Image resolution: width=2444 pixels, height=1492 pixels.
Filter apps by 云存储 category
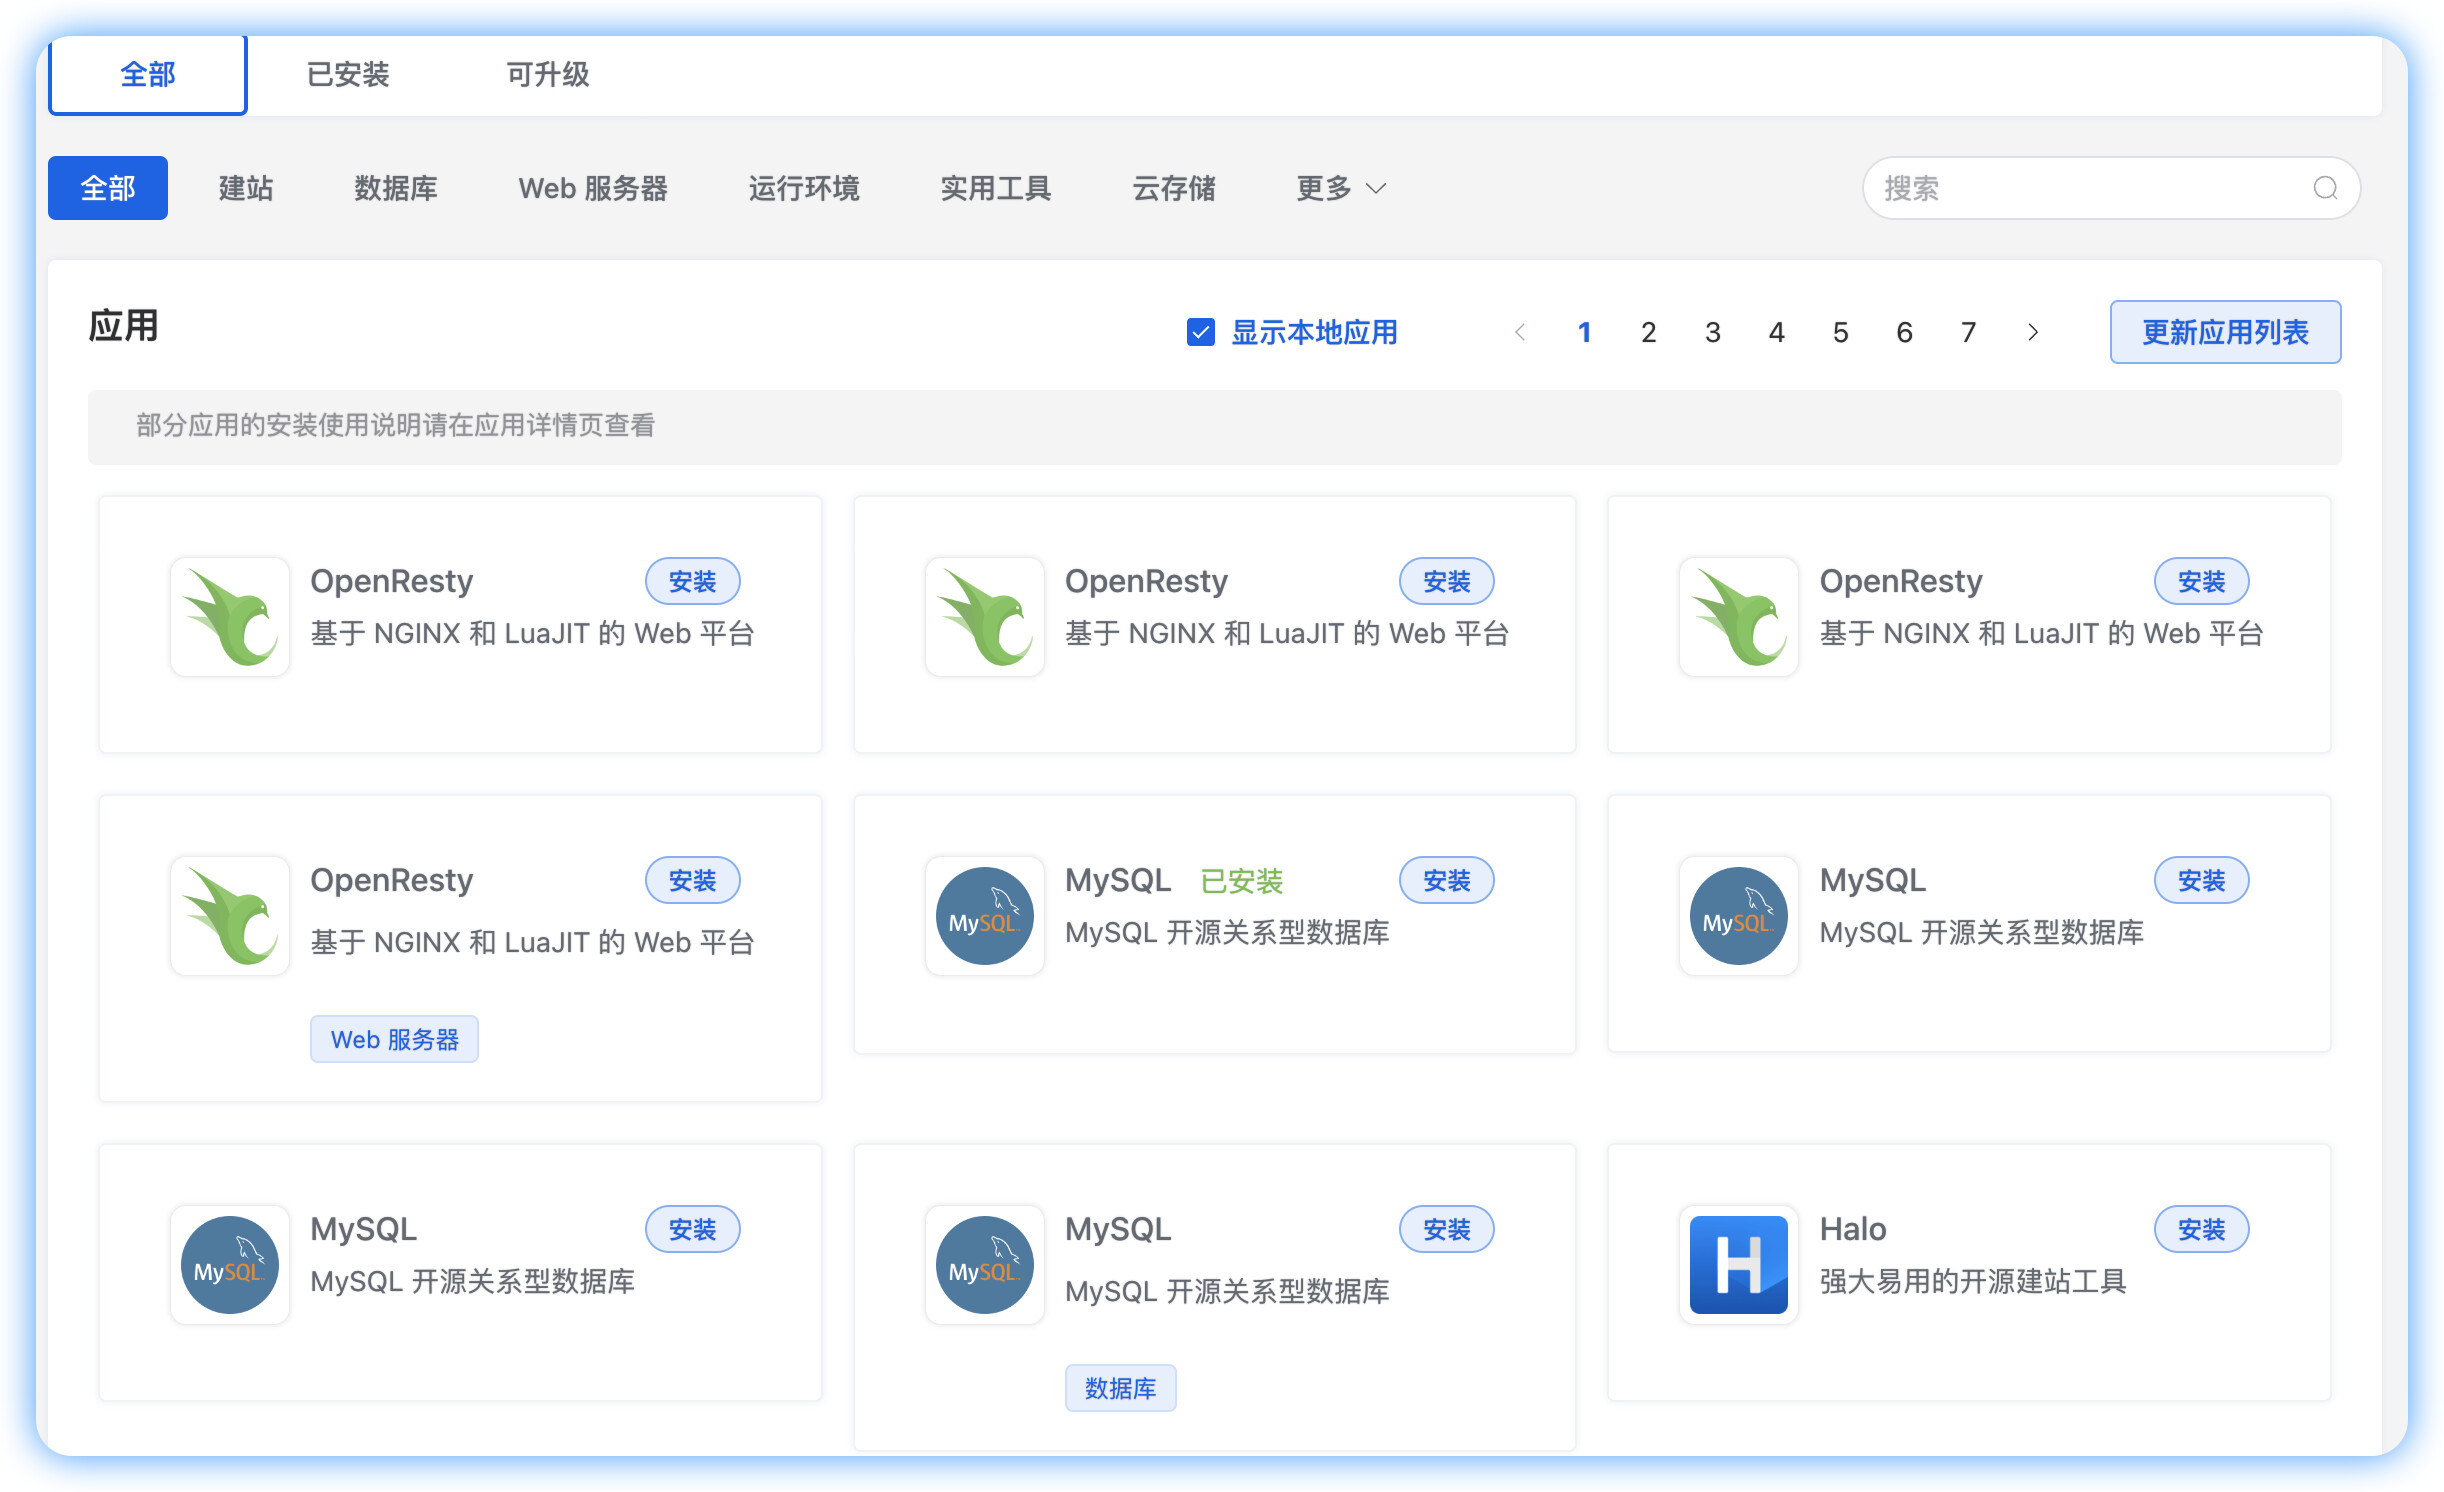(1174, 188)
